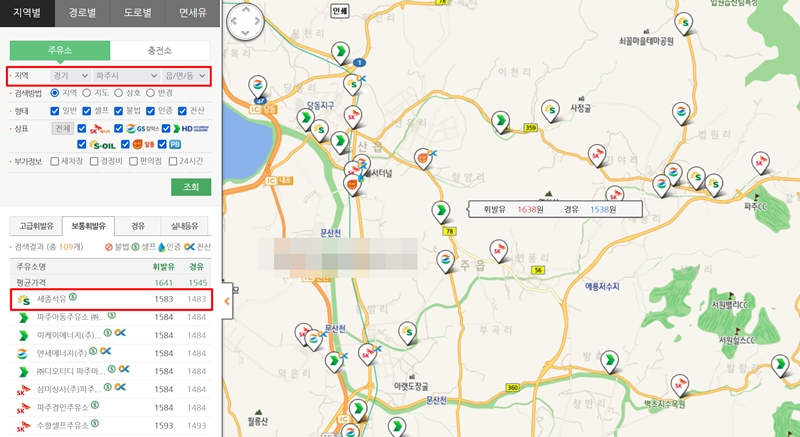The height and width of the screenshot is (437, 800).
Task: Collapse the side panel with orange arrow
Action: [227, 301]
